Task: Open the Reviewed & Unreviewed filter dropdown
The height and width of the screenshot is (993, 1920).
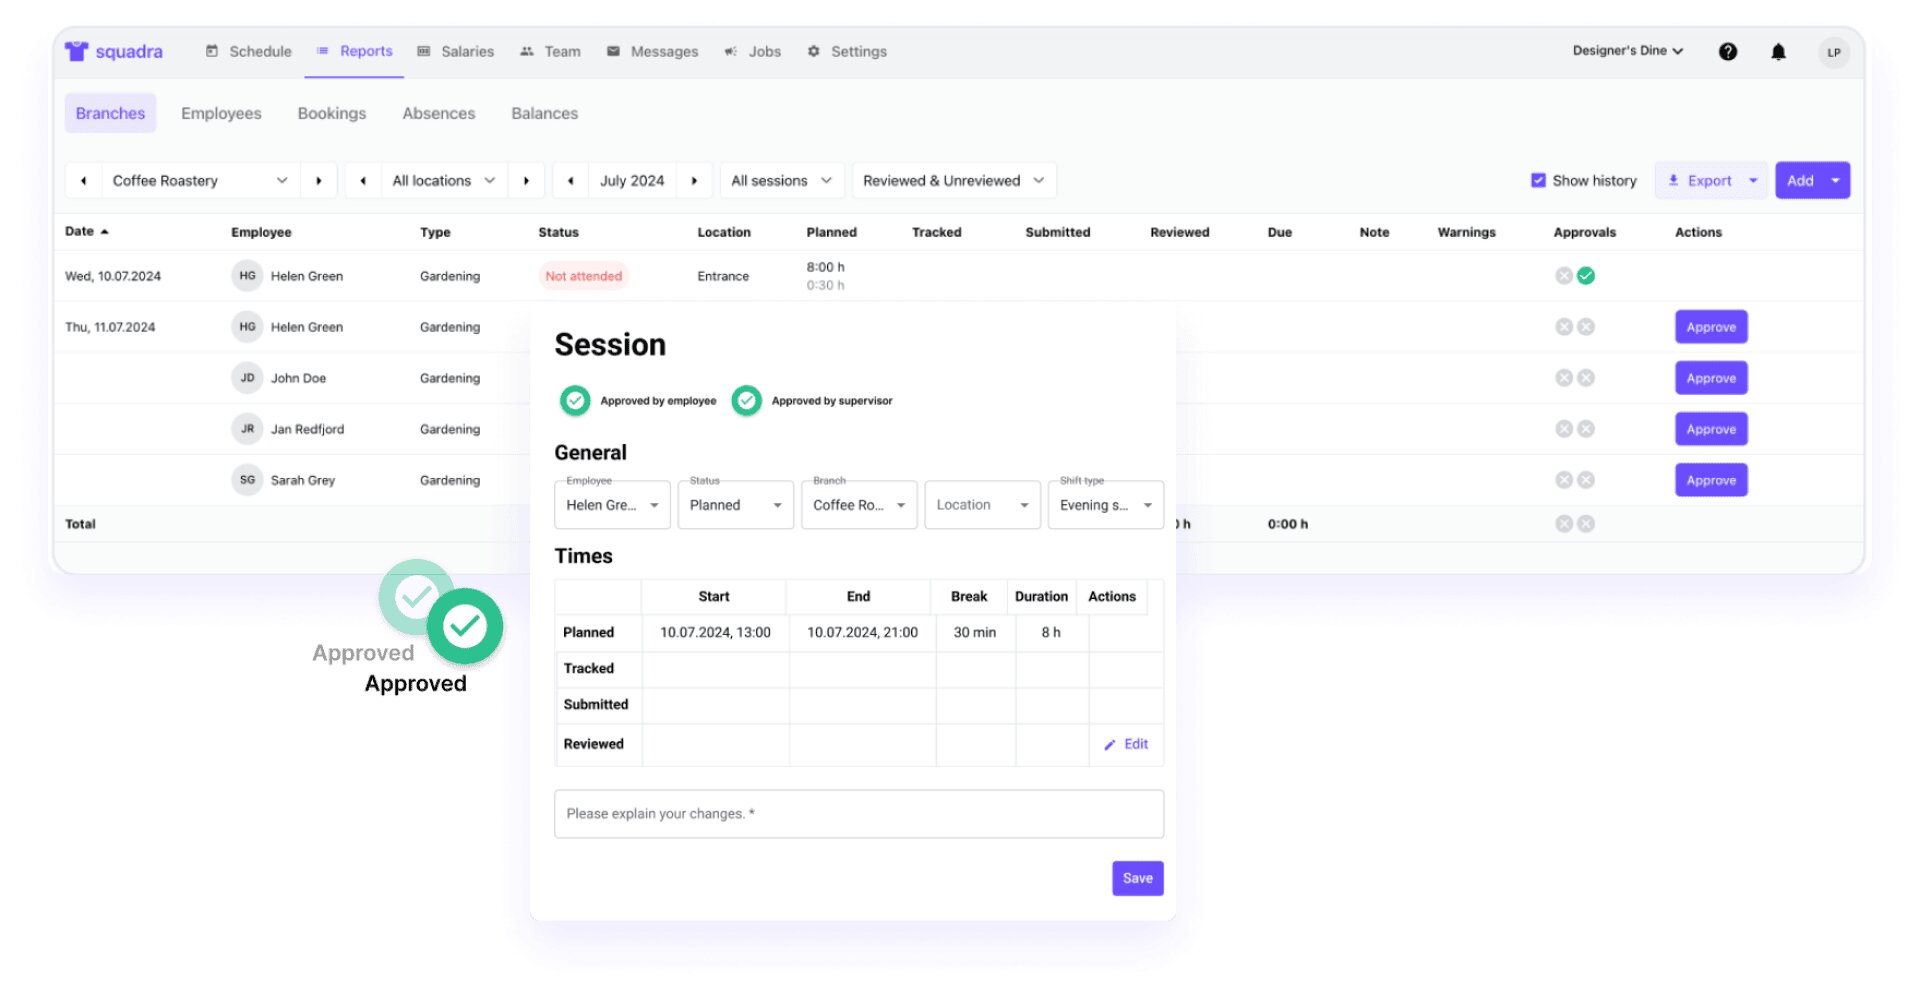Action: coord(954,181)
